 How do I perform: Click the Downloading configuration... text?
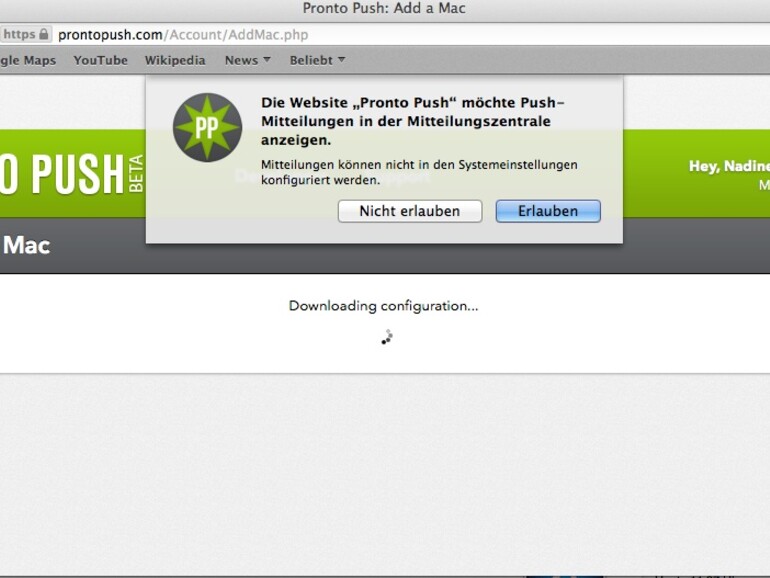(x=383, y=306)
